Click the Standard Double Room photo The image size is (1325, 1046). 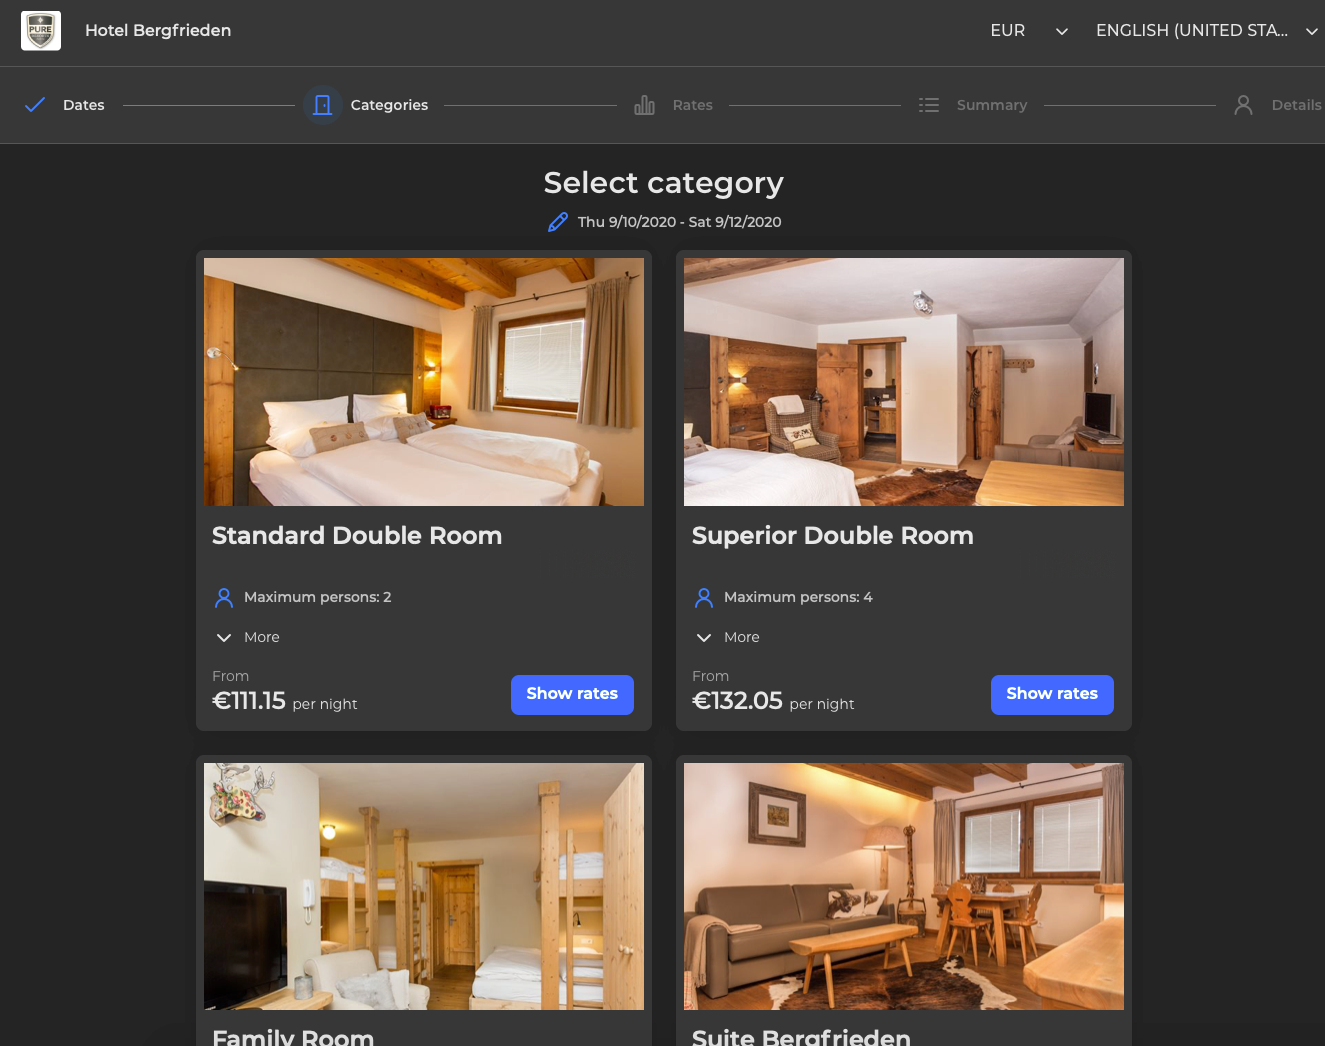[x=424, y=382]
